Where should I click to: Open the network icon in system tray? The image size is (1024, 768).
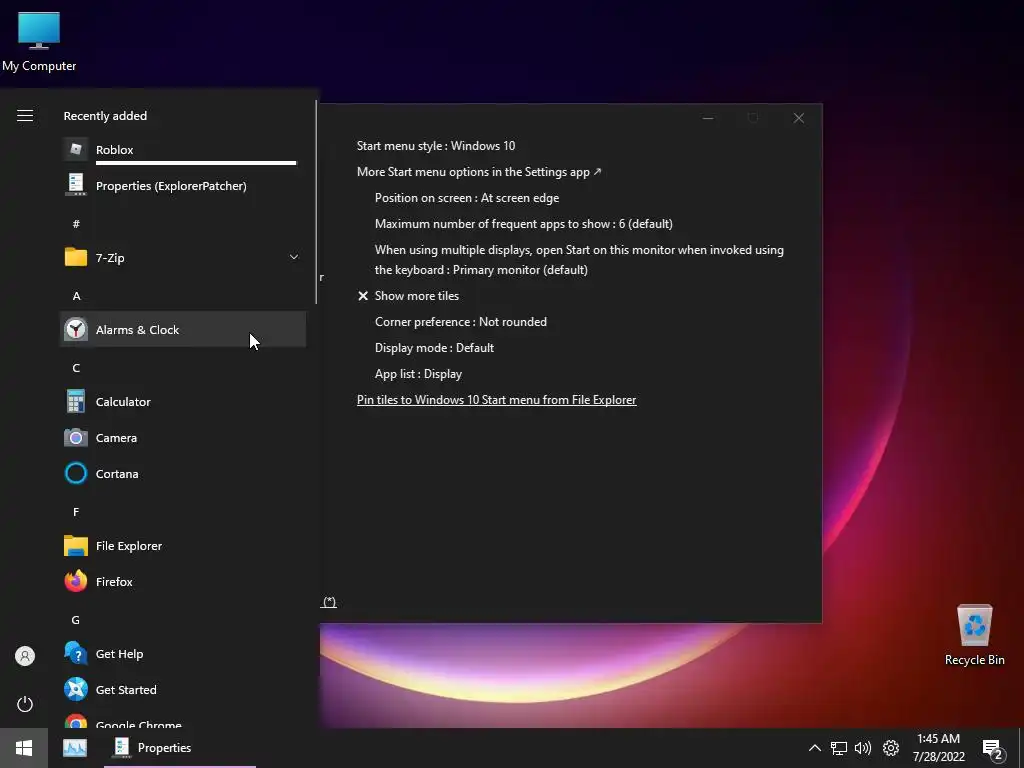[839, 748]
